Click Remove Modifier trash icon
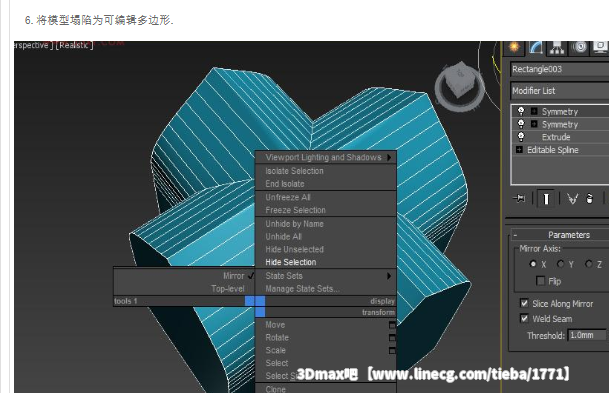 tap(590, 199)
